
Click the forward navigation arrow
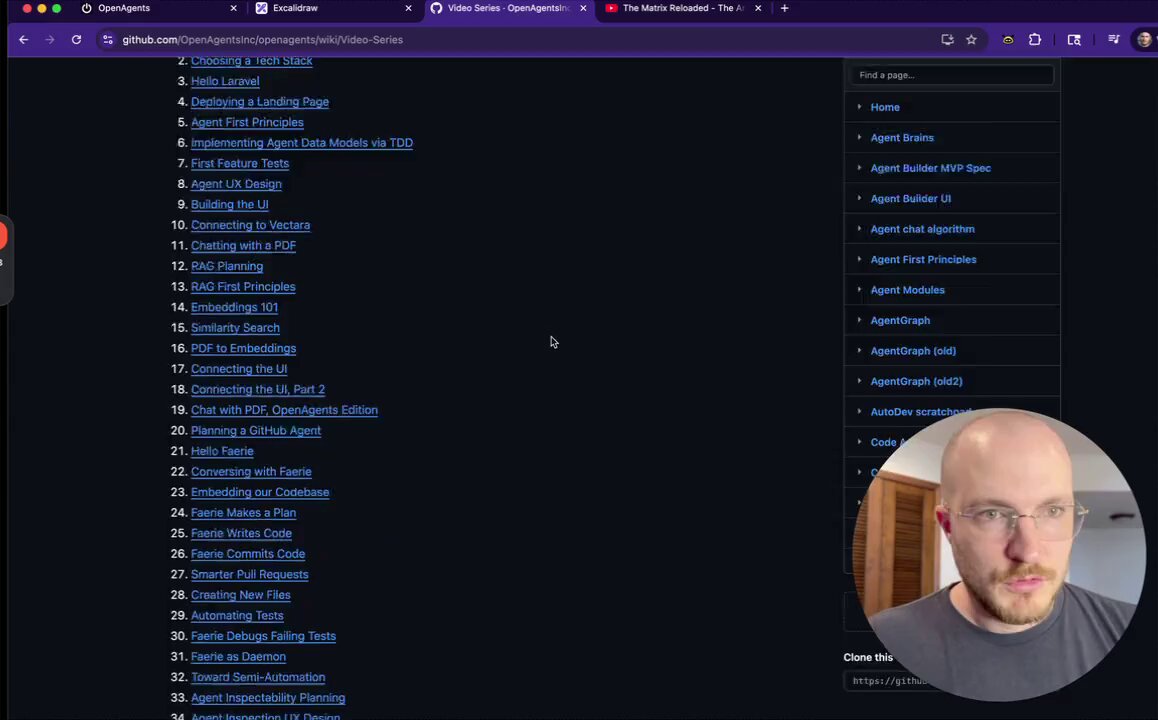tap(49, 40)
